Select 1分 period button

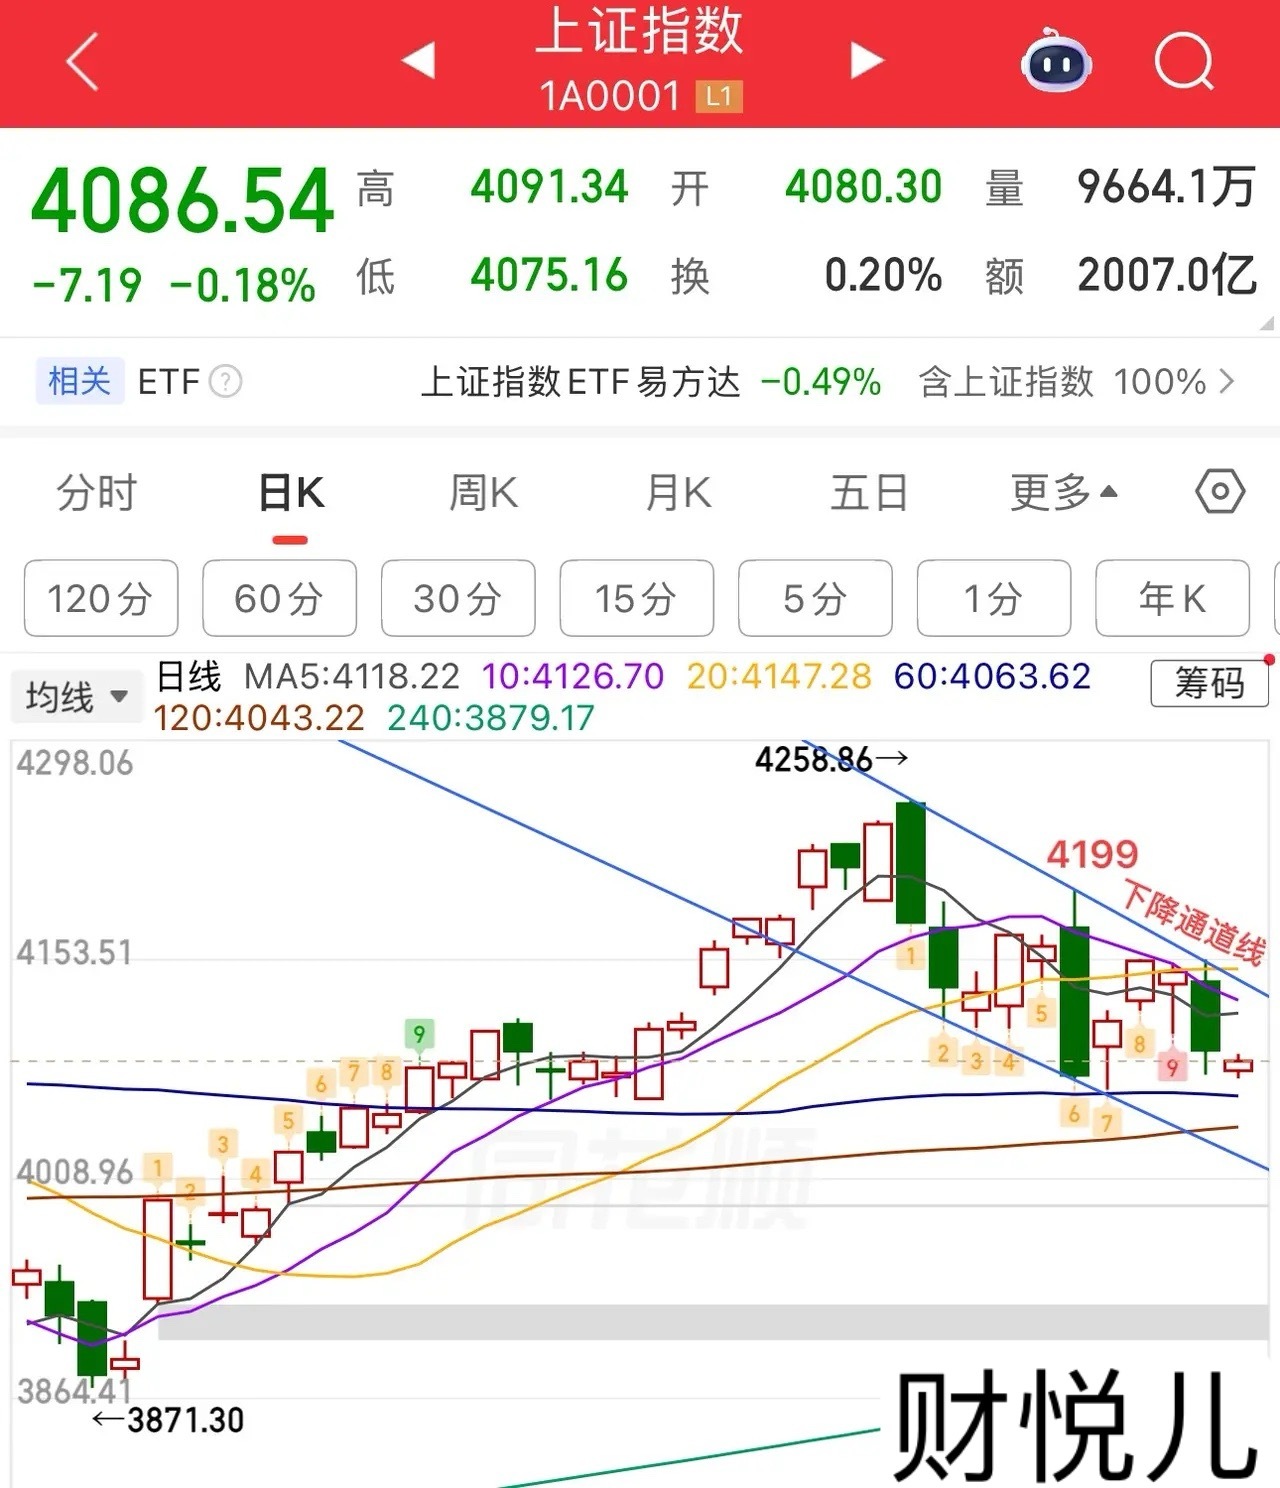(x=994, y=598)
